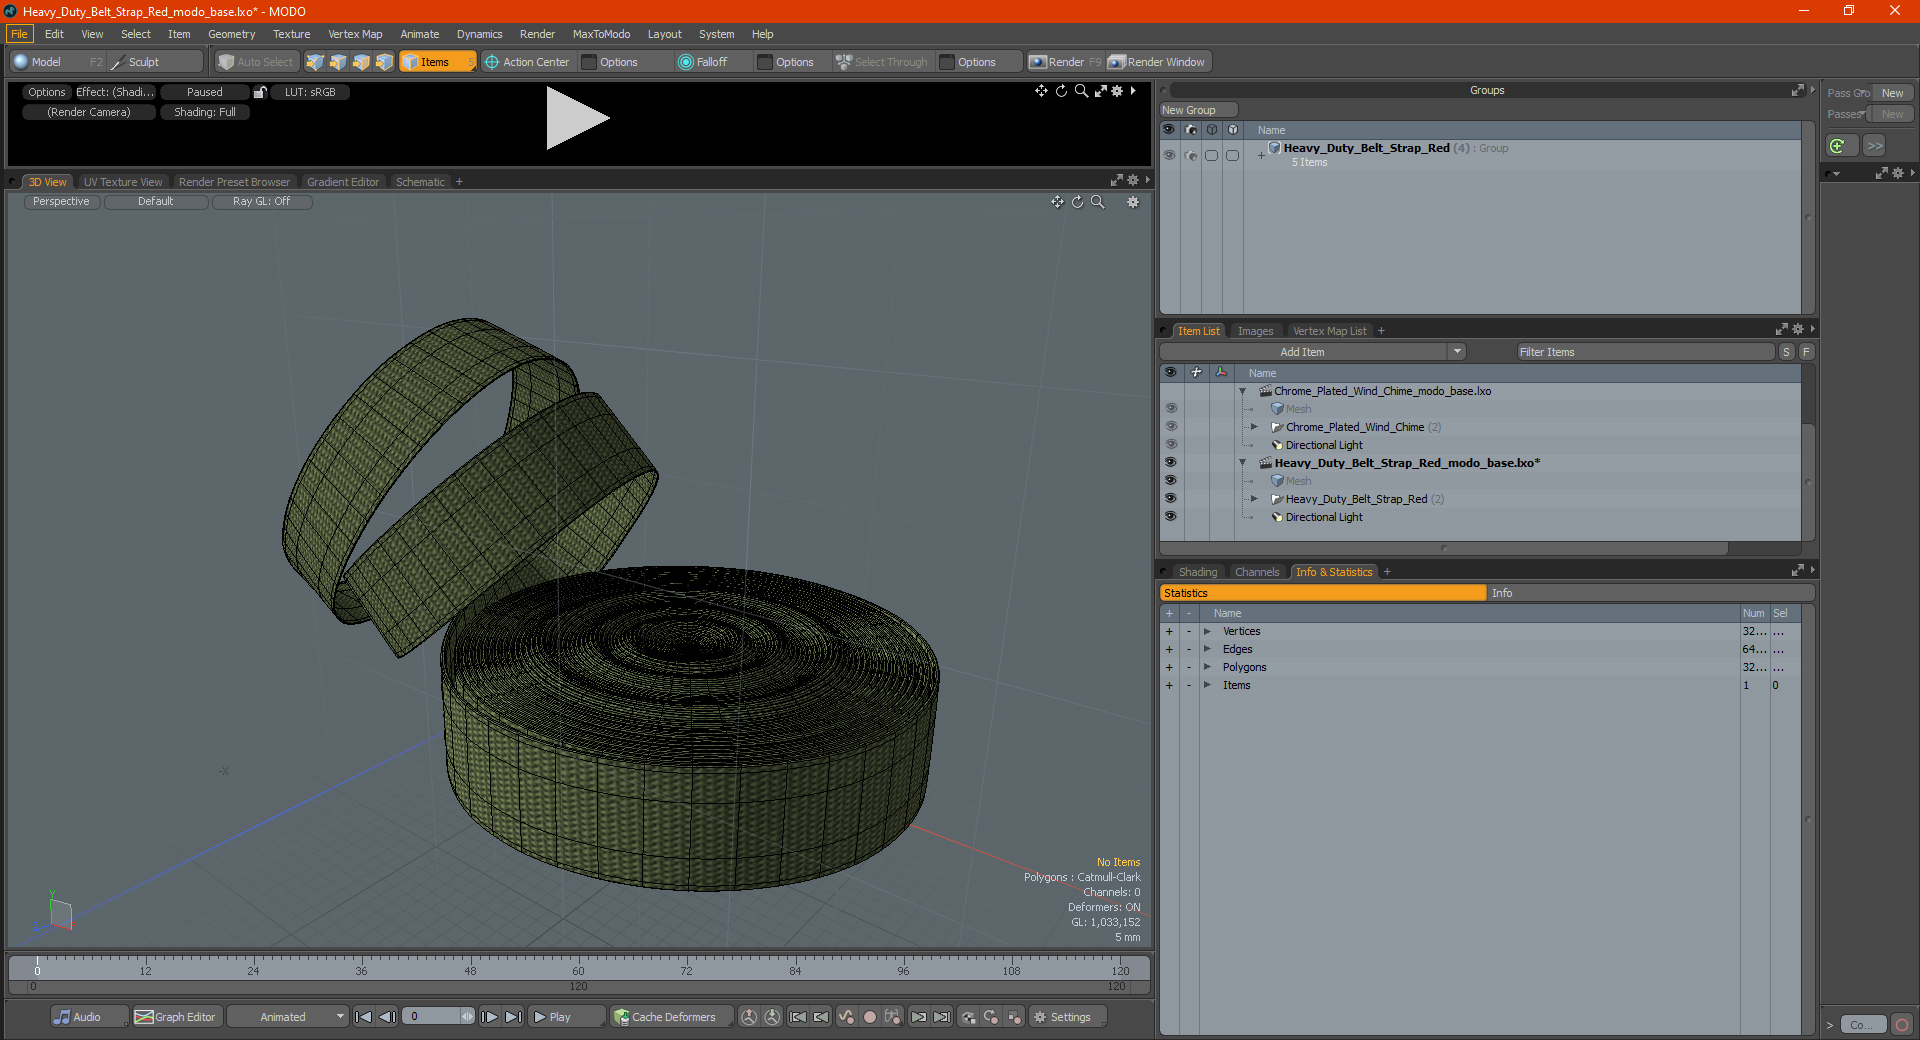This screenshot has width=1920, height=1040.
Task: Toggle visibility of Chrome_Plated_Wind_Chime (2) item
Action: [1170, 427]
